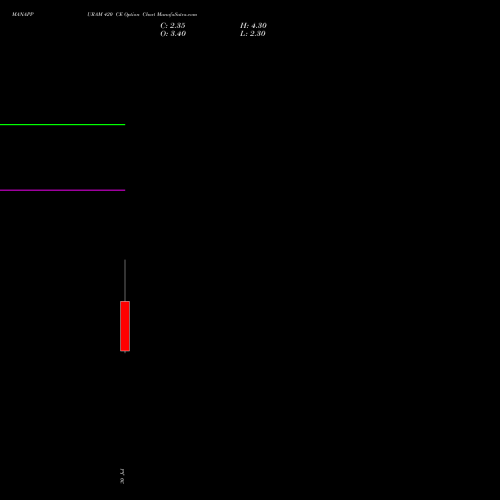Select the high value H: 4.30
Screen dimensions: 500x500
tap(253, 26)
